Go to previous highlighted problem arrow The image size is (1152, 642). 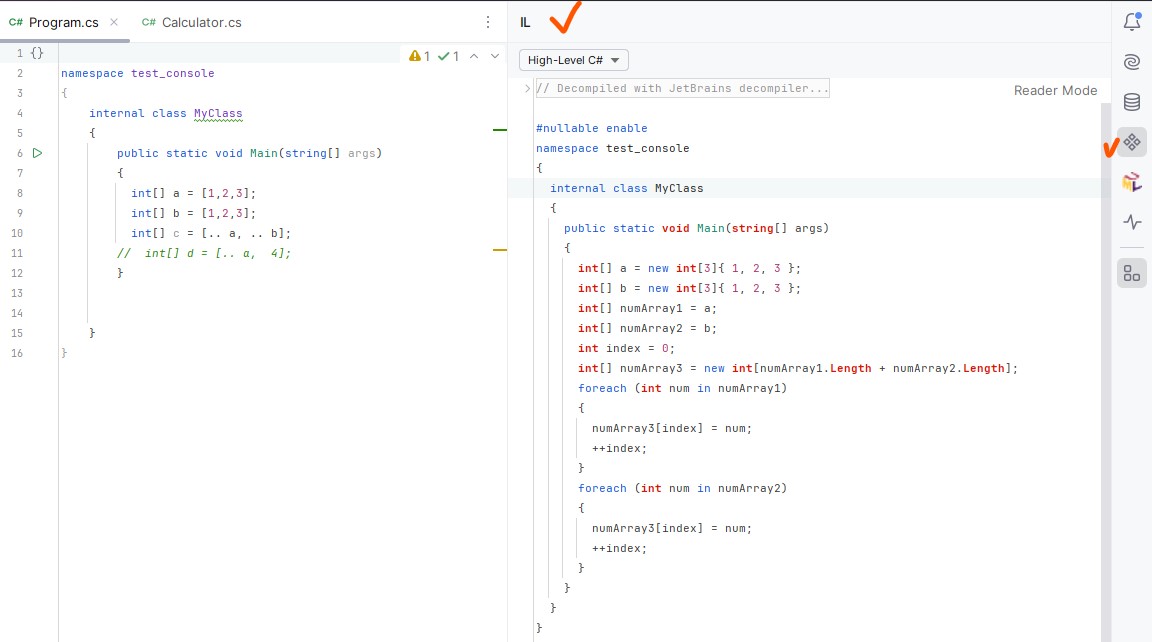[474, 56]
